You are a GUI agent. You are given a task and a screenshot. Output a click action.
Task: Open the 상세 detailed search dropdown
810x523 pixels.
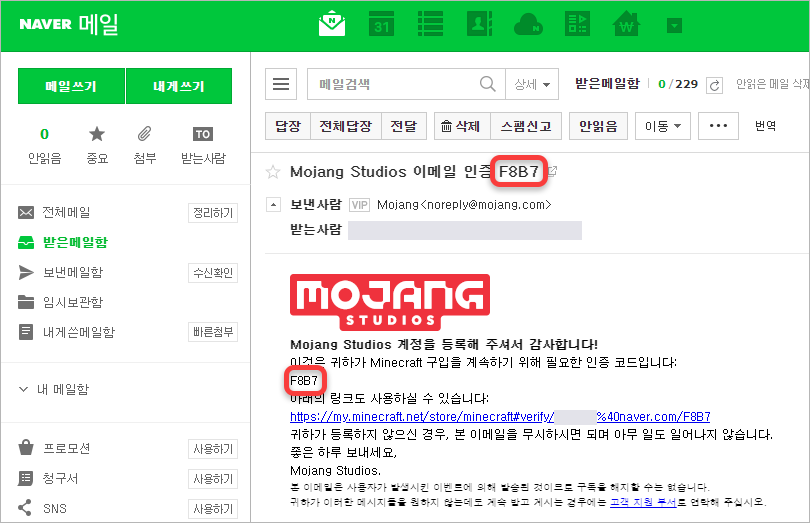pyautogui.click(x=532, y=84)
